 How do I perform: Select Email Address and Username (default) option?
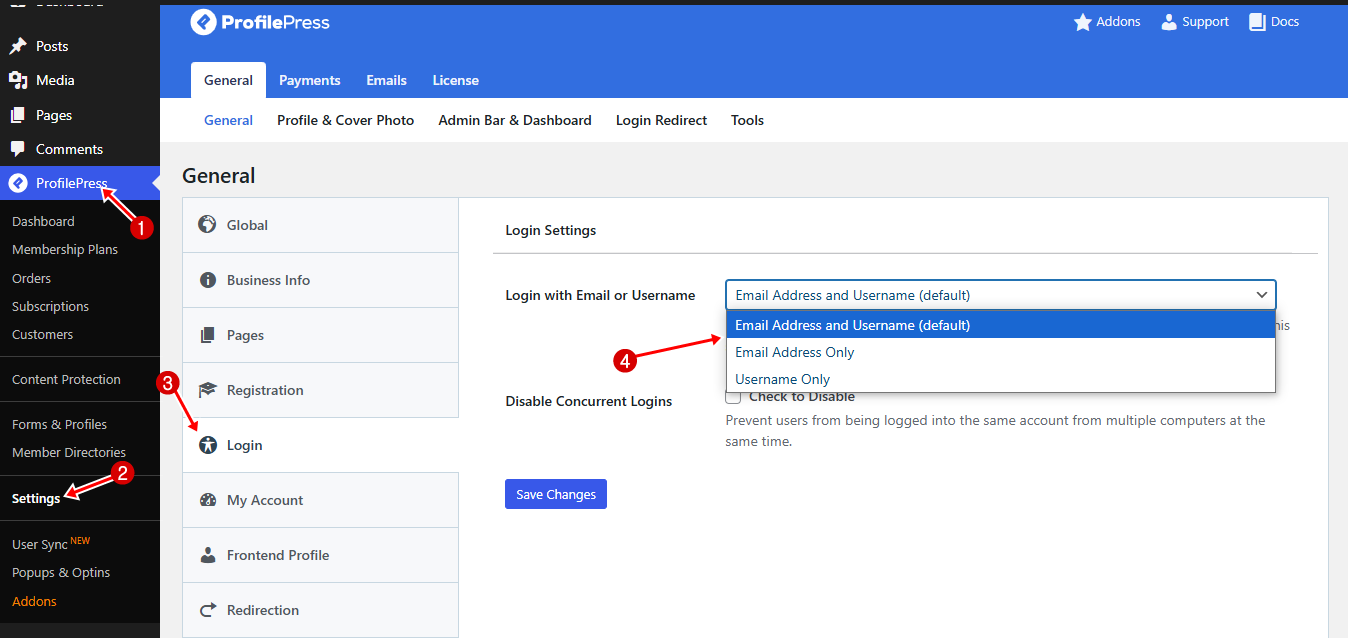[x=1001, y=325]
